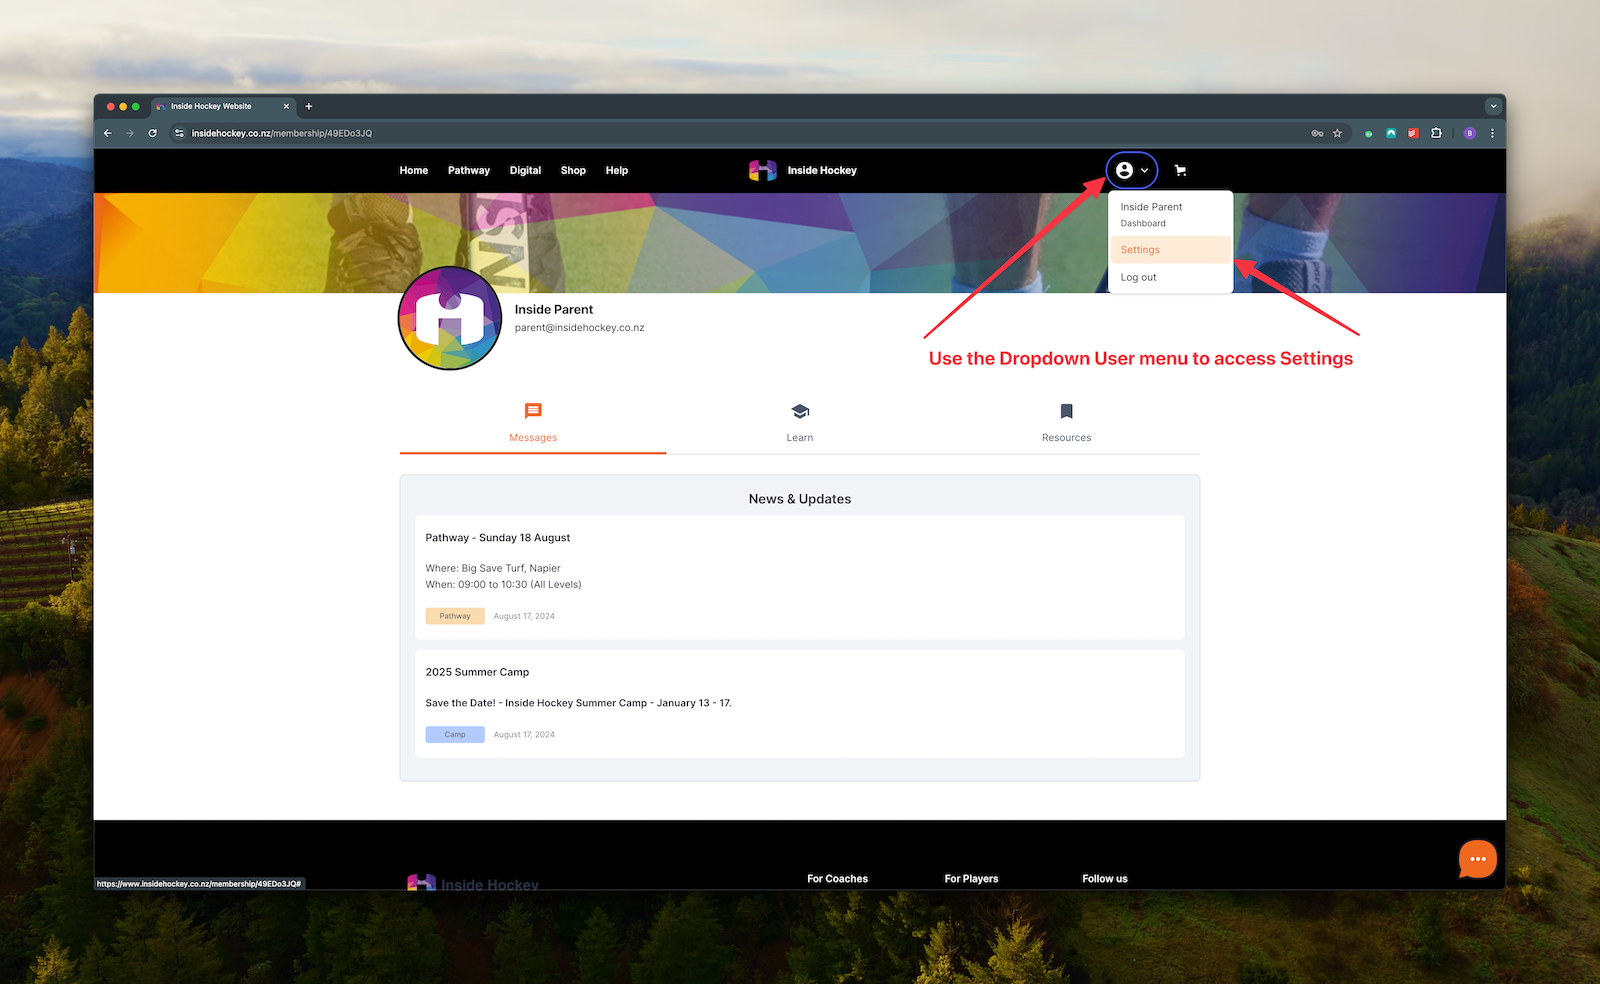1600x984 pixels.
Task: Click the parent@insidehockey.co.nz email text
Action: 580,328
